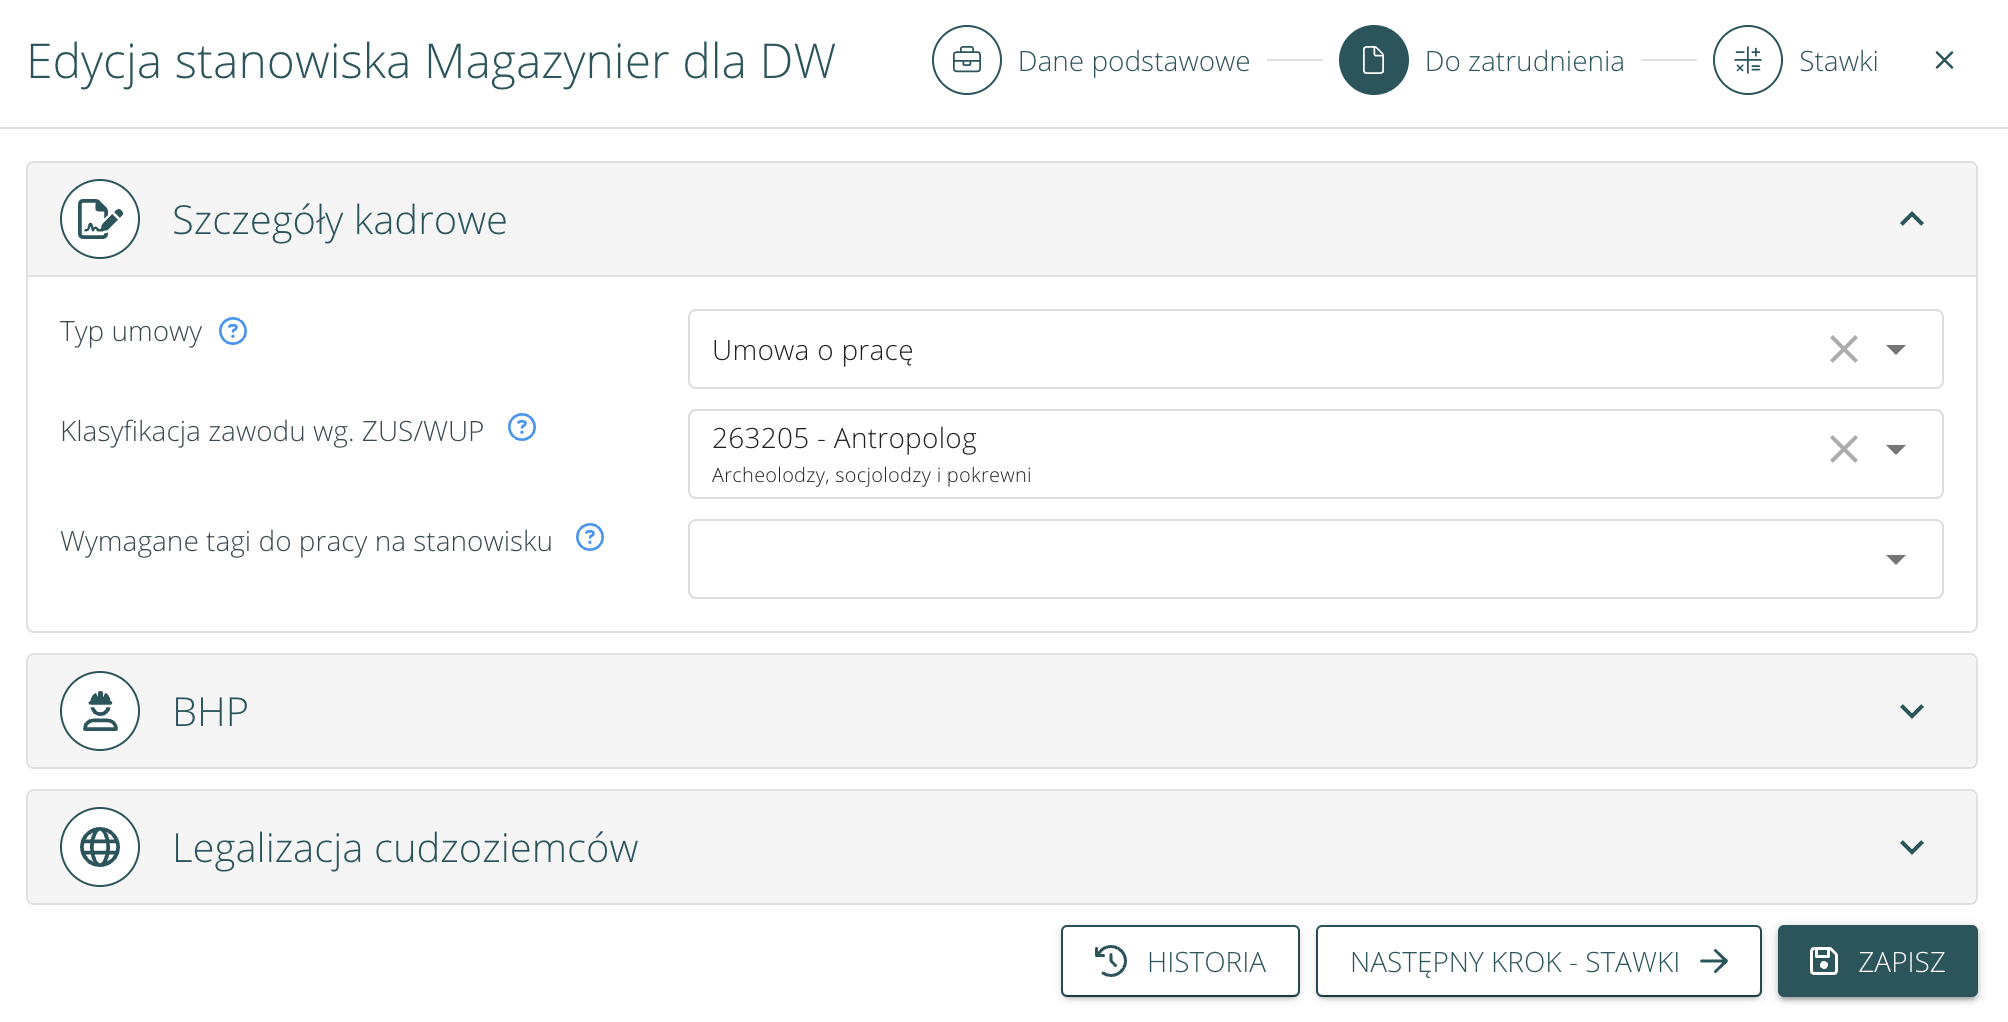Open the Wymagane tagi dropdown
The height and width of the screenshot is (1022, 2008).
pyautogui.click(x=1895, y=559)
